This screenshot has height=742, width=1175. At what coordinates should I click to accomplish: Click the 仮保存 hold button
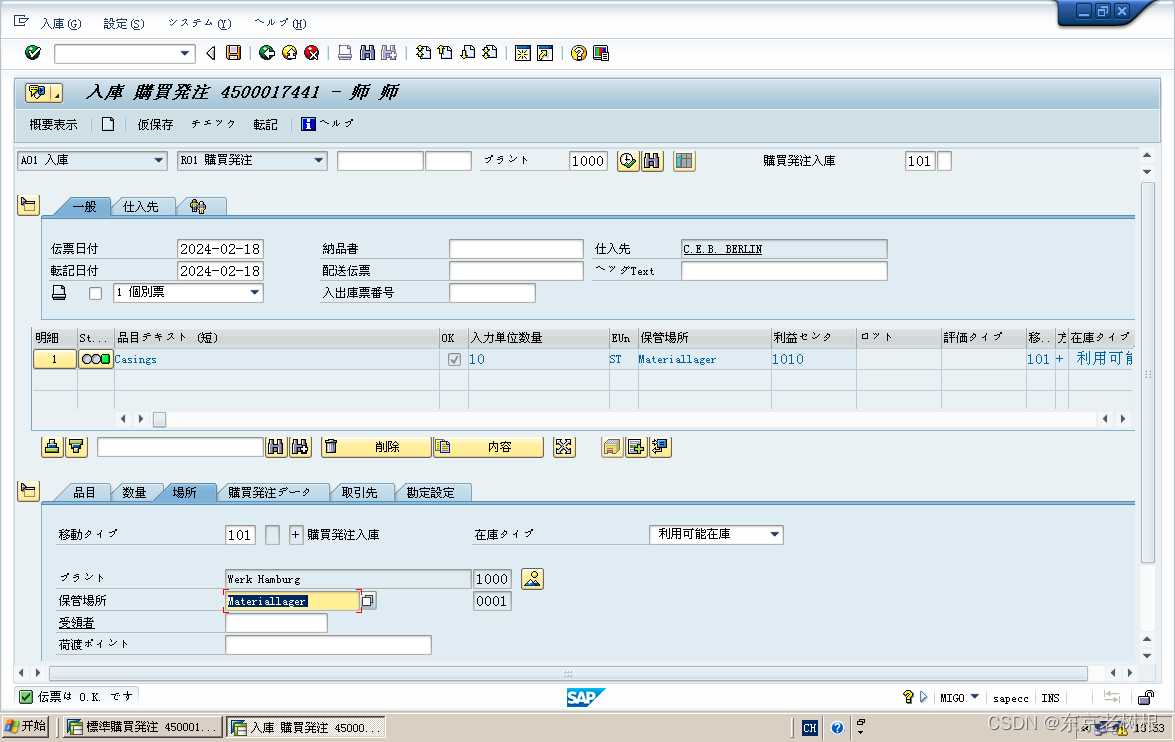(x=155, y=124)
